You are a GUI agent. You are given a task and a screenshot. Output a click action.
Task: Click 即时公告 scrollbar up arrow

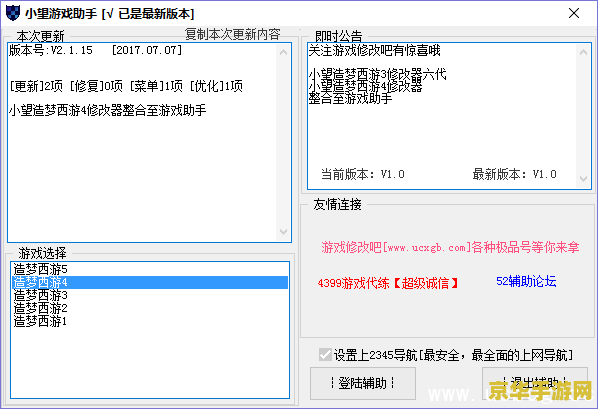click(x=583, y=52)
